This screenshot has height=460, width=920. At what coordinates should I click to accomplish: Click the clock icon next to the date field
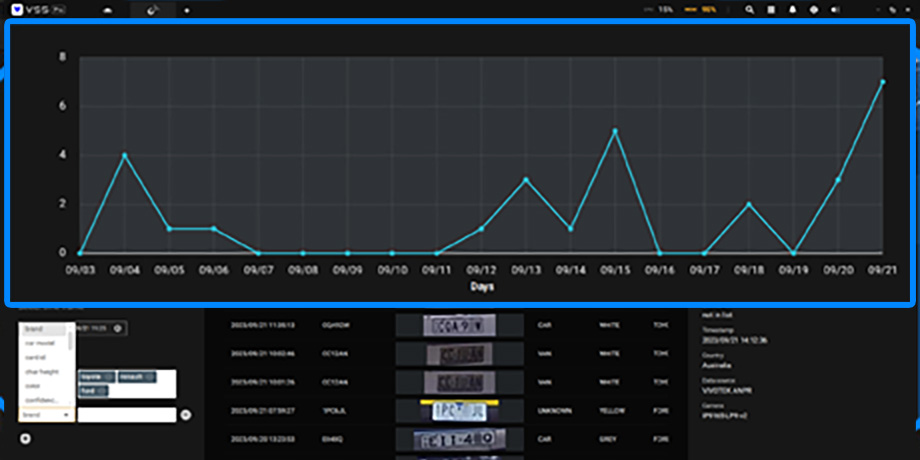coord(118,328)
